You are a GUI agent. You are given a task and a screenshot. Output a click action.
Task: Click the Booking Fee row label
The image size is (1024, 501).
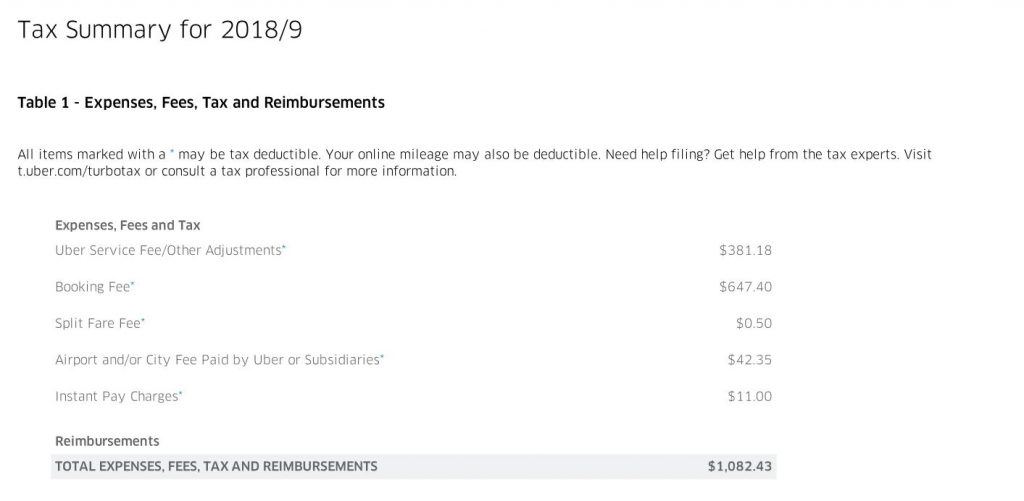pos(95,287)
